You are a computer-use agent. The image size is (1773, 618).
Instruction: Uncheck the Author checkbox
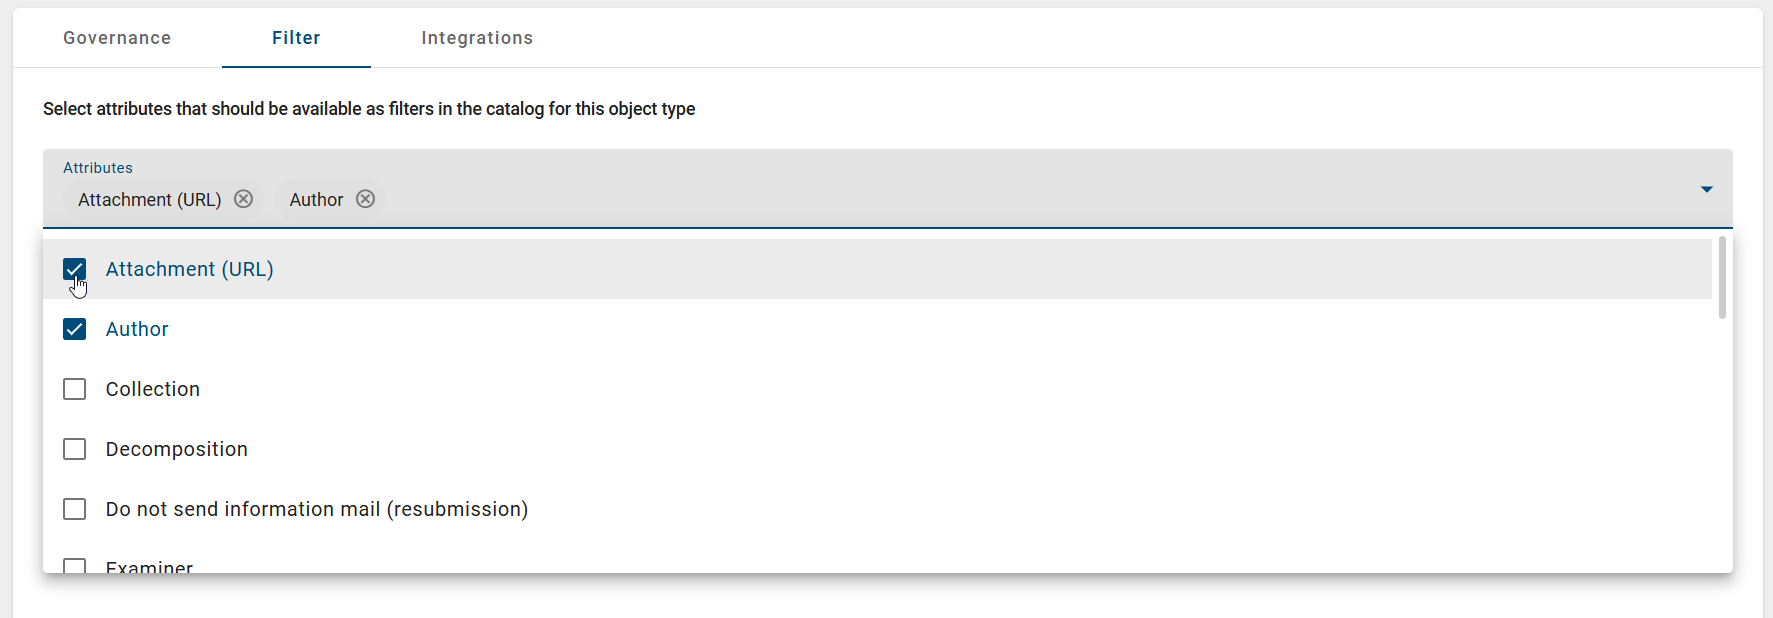tap(74, 328)
